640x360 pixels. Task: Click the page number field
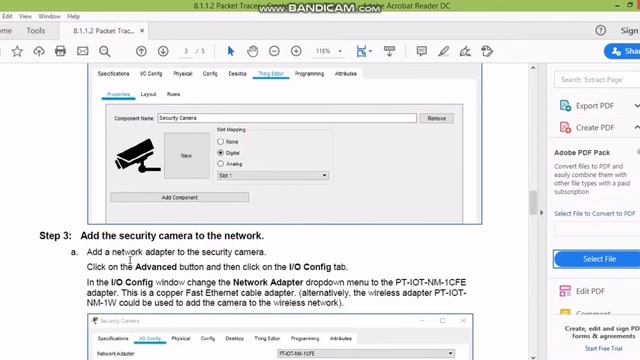click(x=186, y=51)
